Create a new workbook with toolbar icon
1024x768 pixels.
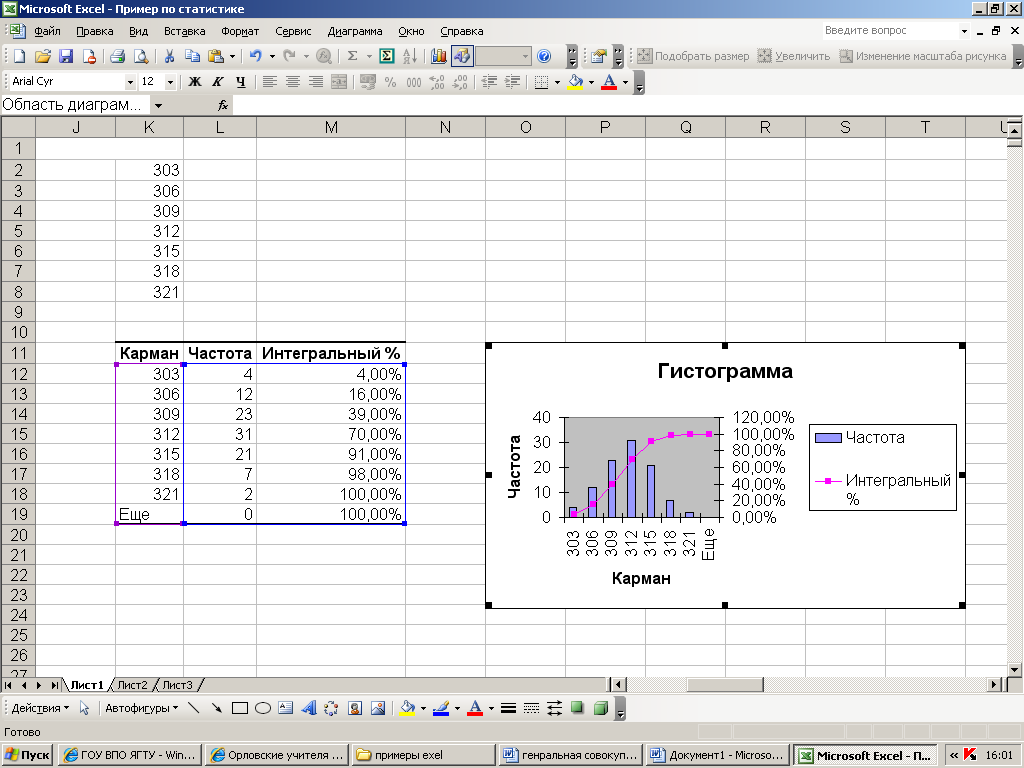click(20, 56)
